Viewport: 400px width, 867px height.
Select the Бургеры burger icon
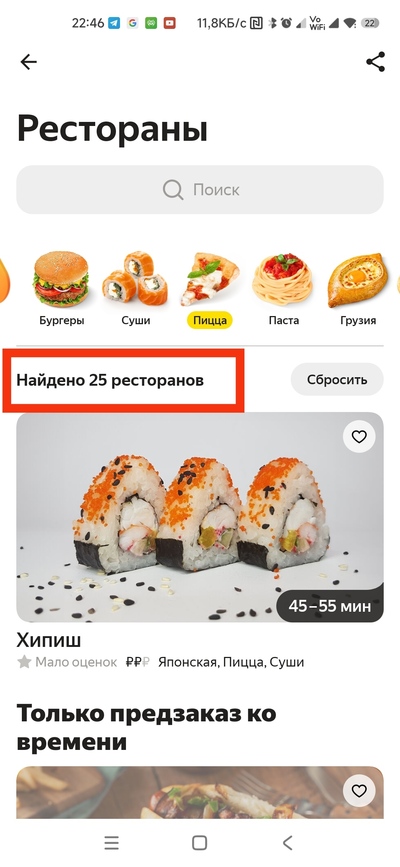[61, 279]
